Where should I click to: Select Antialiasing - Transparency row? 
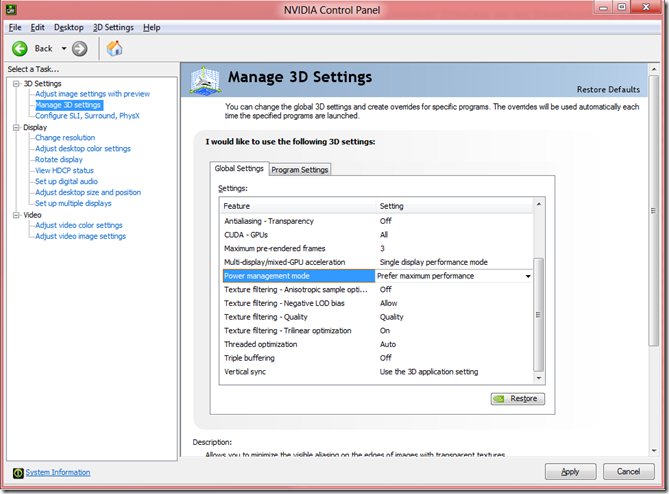click(x=377, y=221)
